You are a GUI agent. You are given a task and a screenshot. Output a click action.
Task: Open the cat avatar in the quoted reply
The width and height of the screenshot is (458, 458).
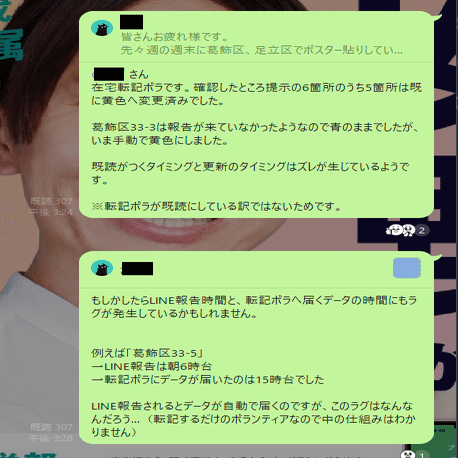click(102, 28)
